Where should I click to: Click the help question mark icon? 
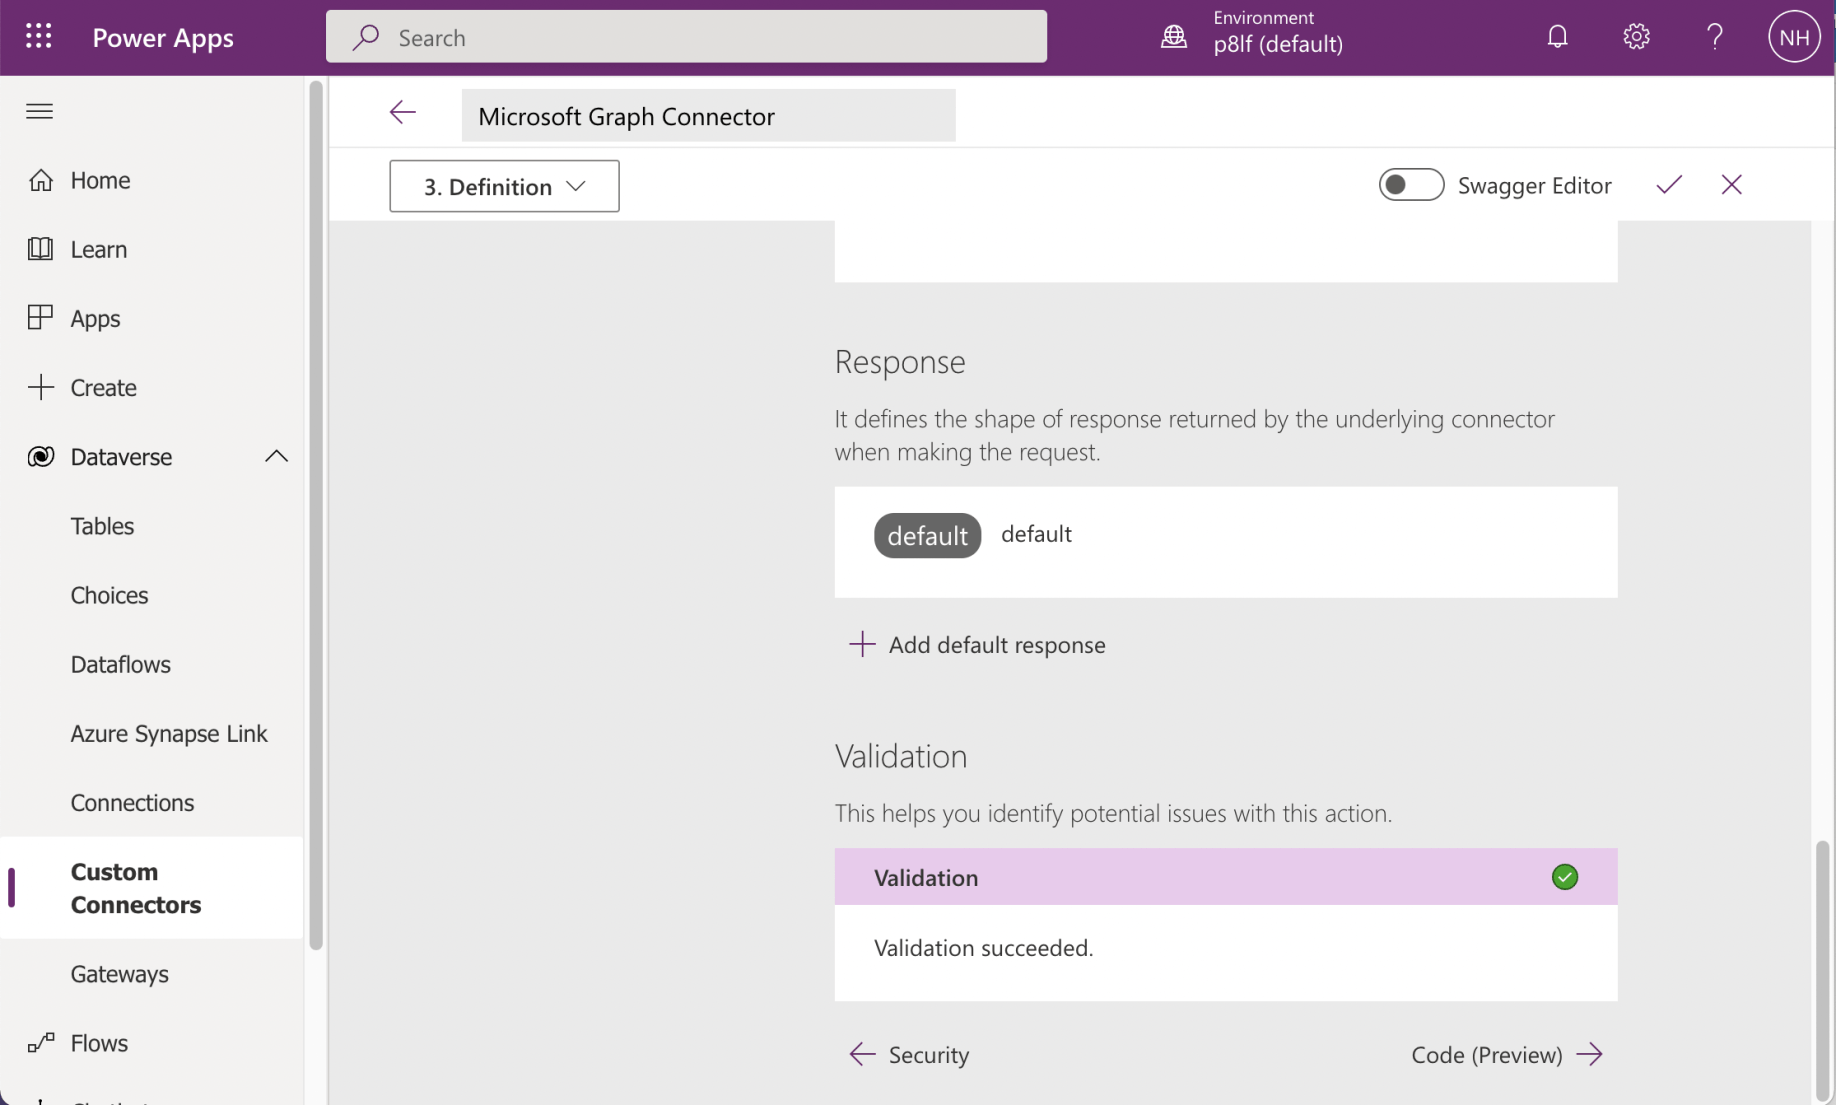click(1714, 37)
